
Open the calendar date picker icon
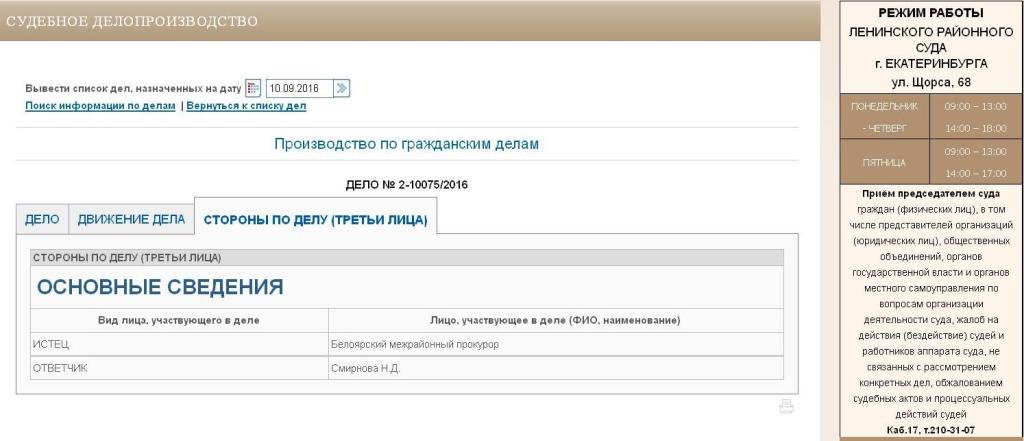[x=253, y=88]
